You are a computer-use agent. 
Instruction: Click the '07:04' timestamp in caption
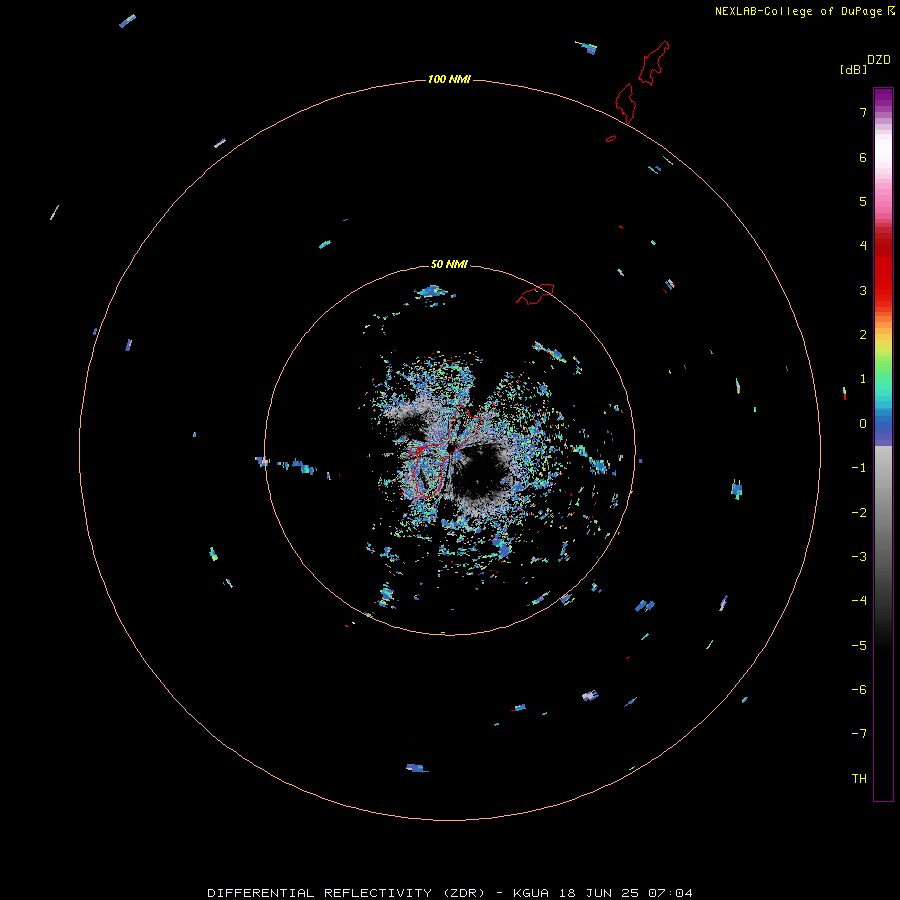pos(670,893)
